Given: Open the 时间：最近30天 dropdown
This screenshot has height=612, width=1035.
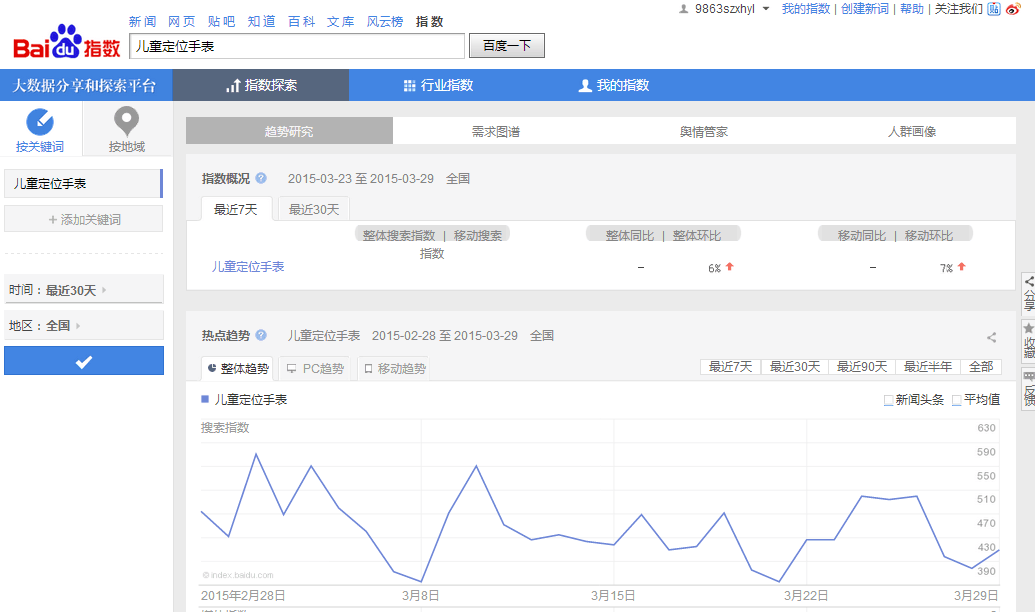Looking at the screenshot, I should coord(84,289).
